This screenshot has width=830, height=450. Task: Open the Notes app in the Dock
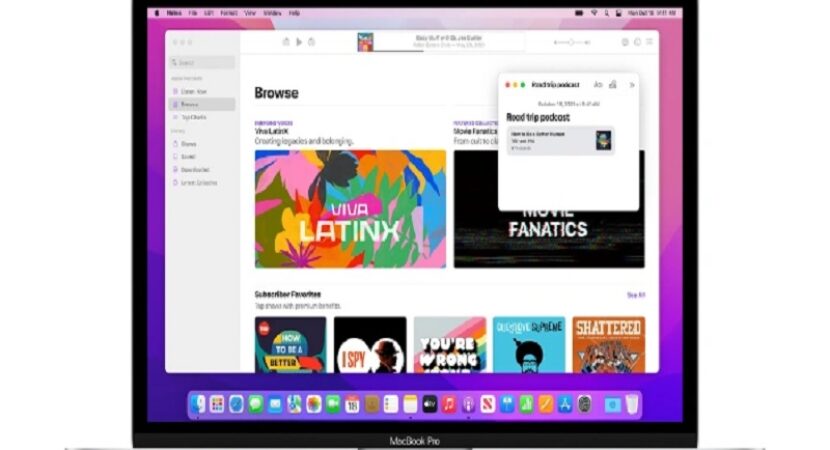point(410,404)
